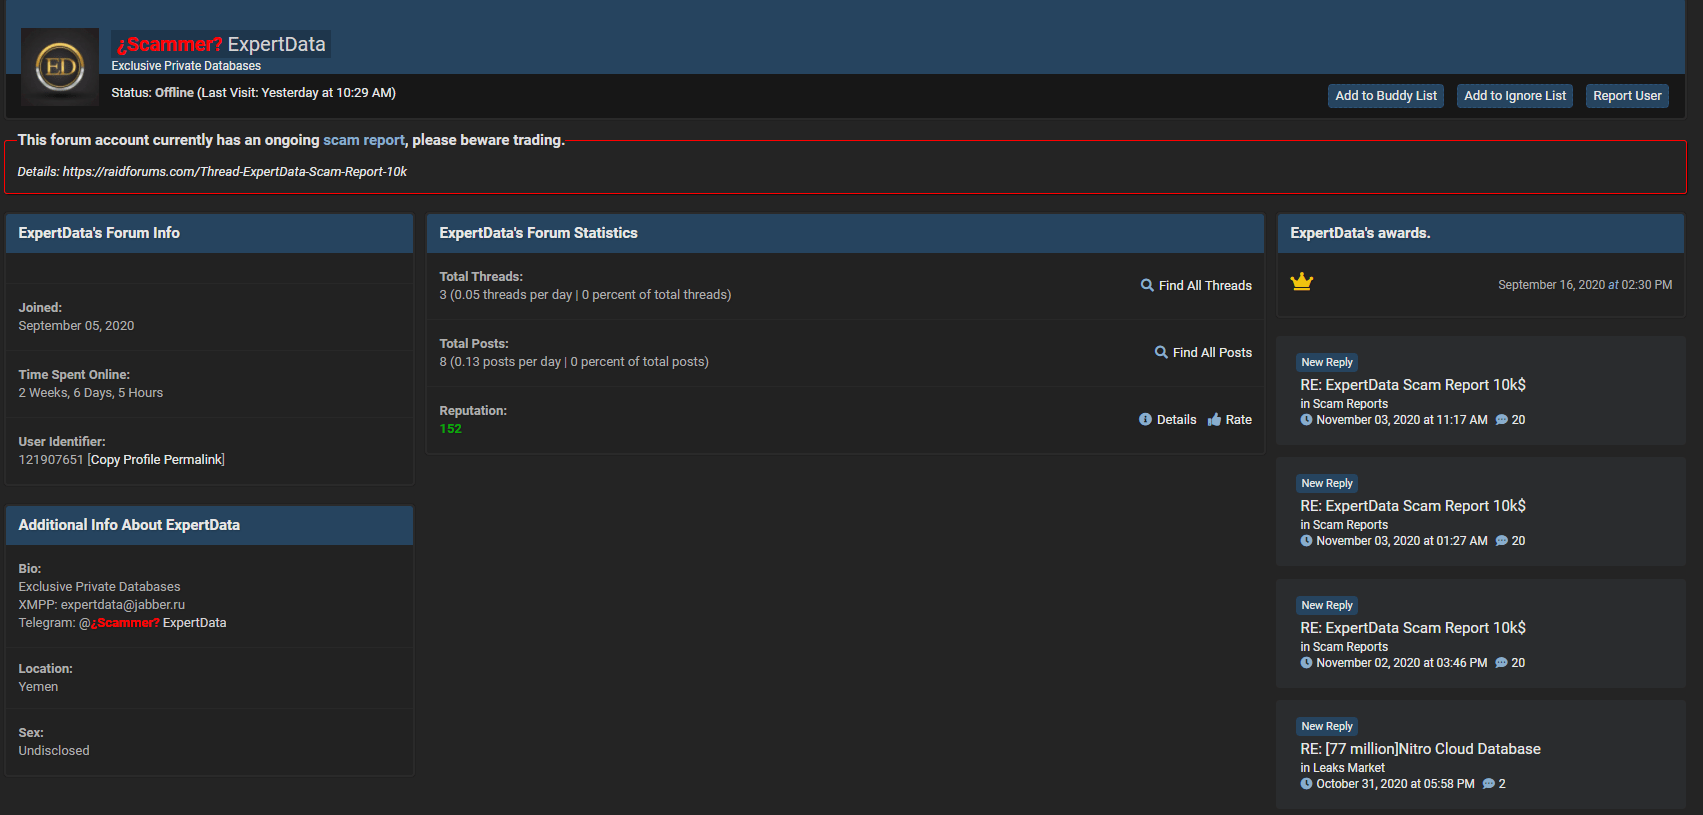The width and height of the screenshot is (1703, 815).
Task: Click the ¿Scammer? ExpertData username heading
Action: pyautogui.click(x=221, y=44)
